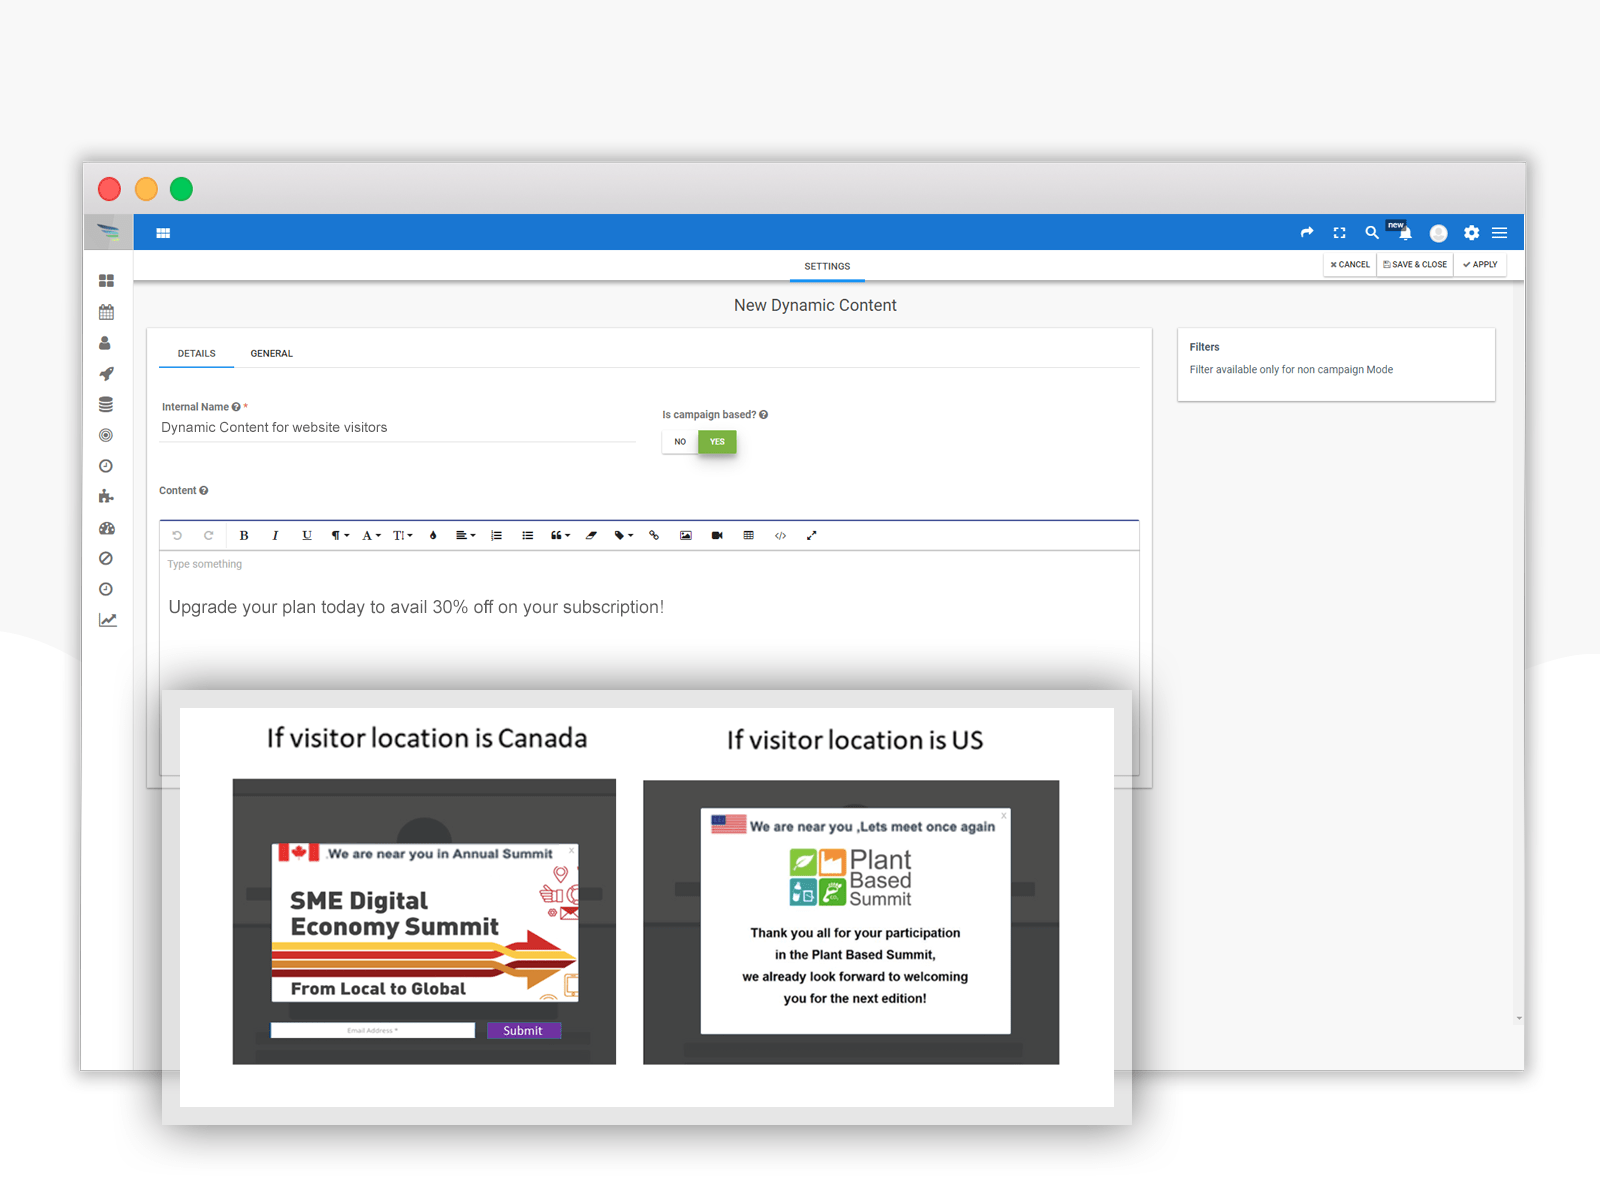Open the database components sidebar icon
The image size is (1600, 1200).
tap(106, 405)
